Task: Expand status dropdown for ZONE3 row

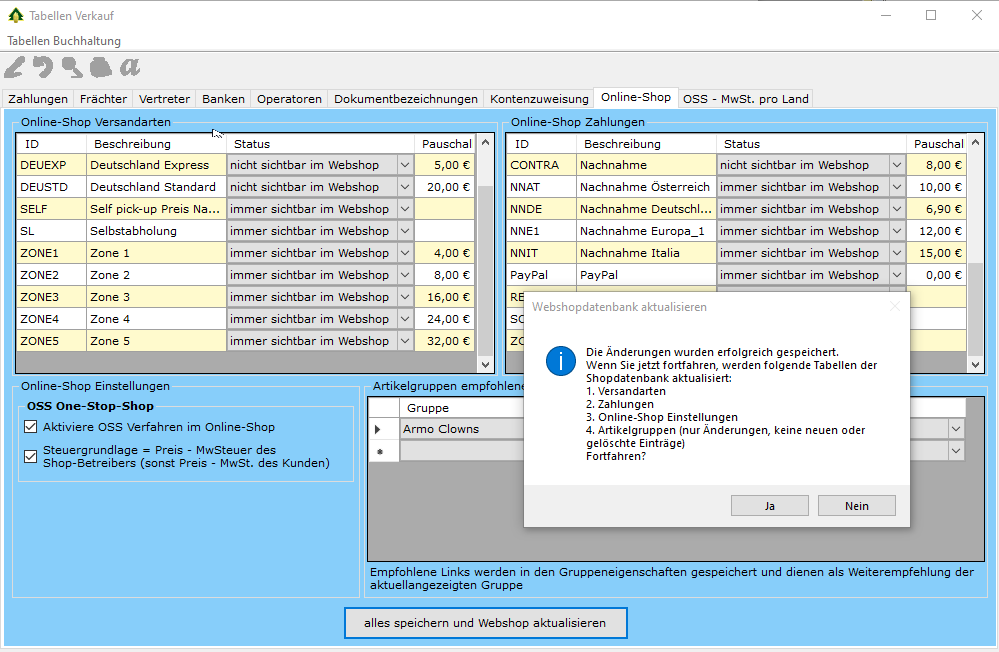Action: (x=405, y=297)
